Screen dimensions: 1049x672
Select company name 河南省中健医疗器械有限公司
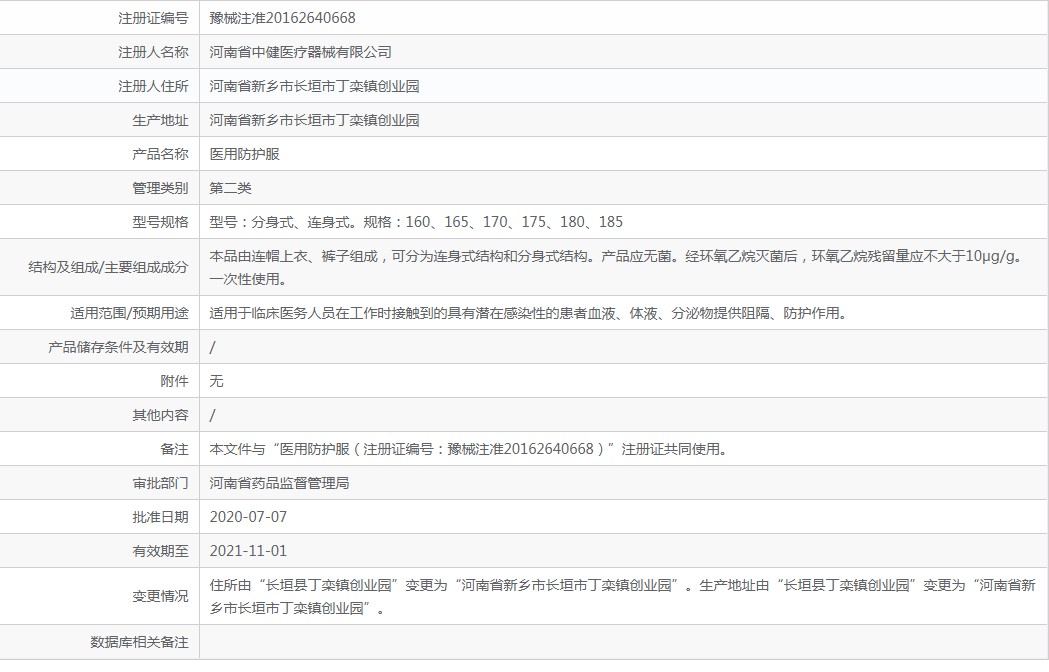(x=300, y=52)
